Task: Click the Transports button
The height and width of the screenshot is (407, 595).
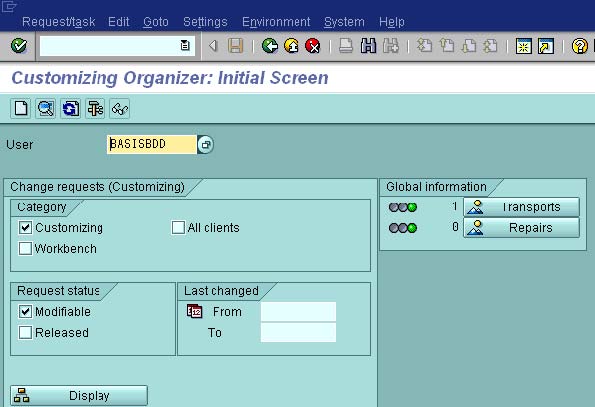Action: click(x=521, y=207)
